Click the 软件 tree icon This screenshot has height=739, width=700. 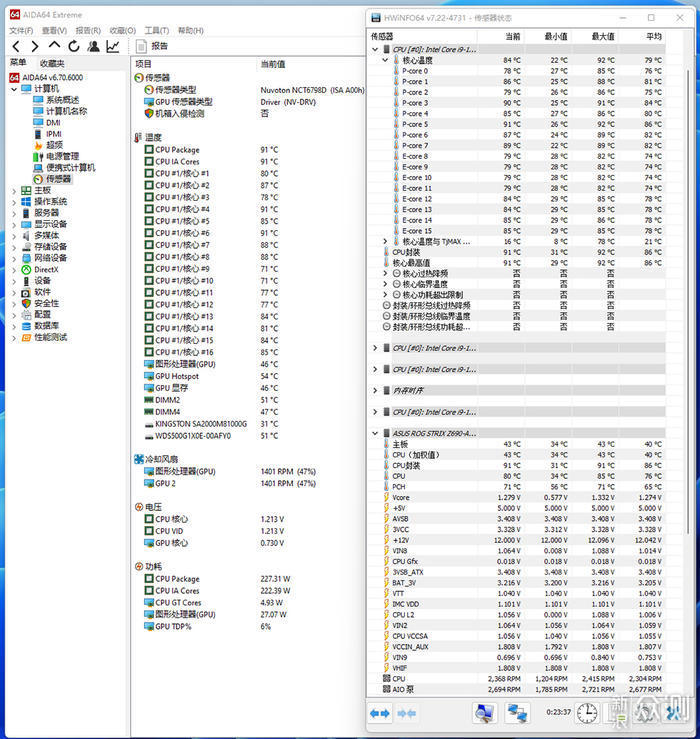tap(26, 292)
